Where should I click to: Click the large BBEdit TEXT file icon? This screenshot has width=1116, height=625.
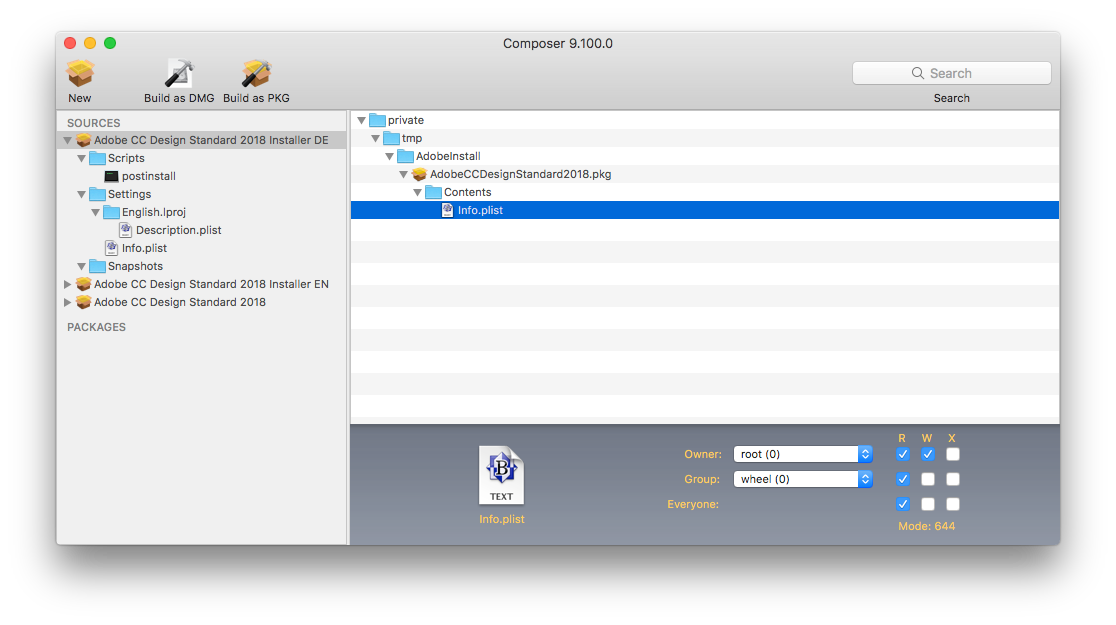[x=502, y=476]
